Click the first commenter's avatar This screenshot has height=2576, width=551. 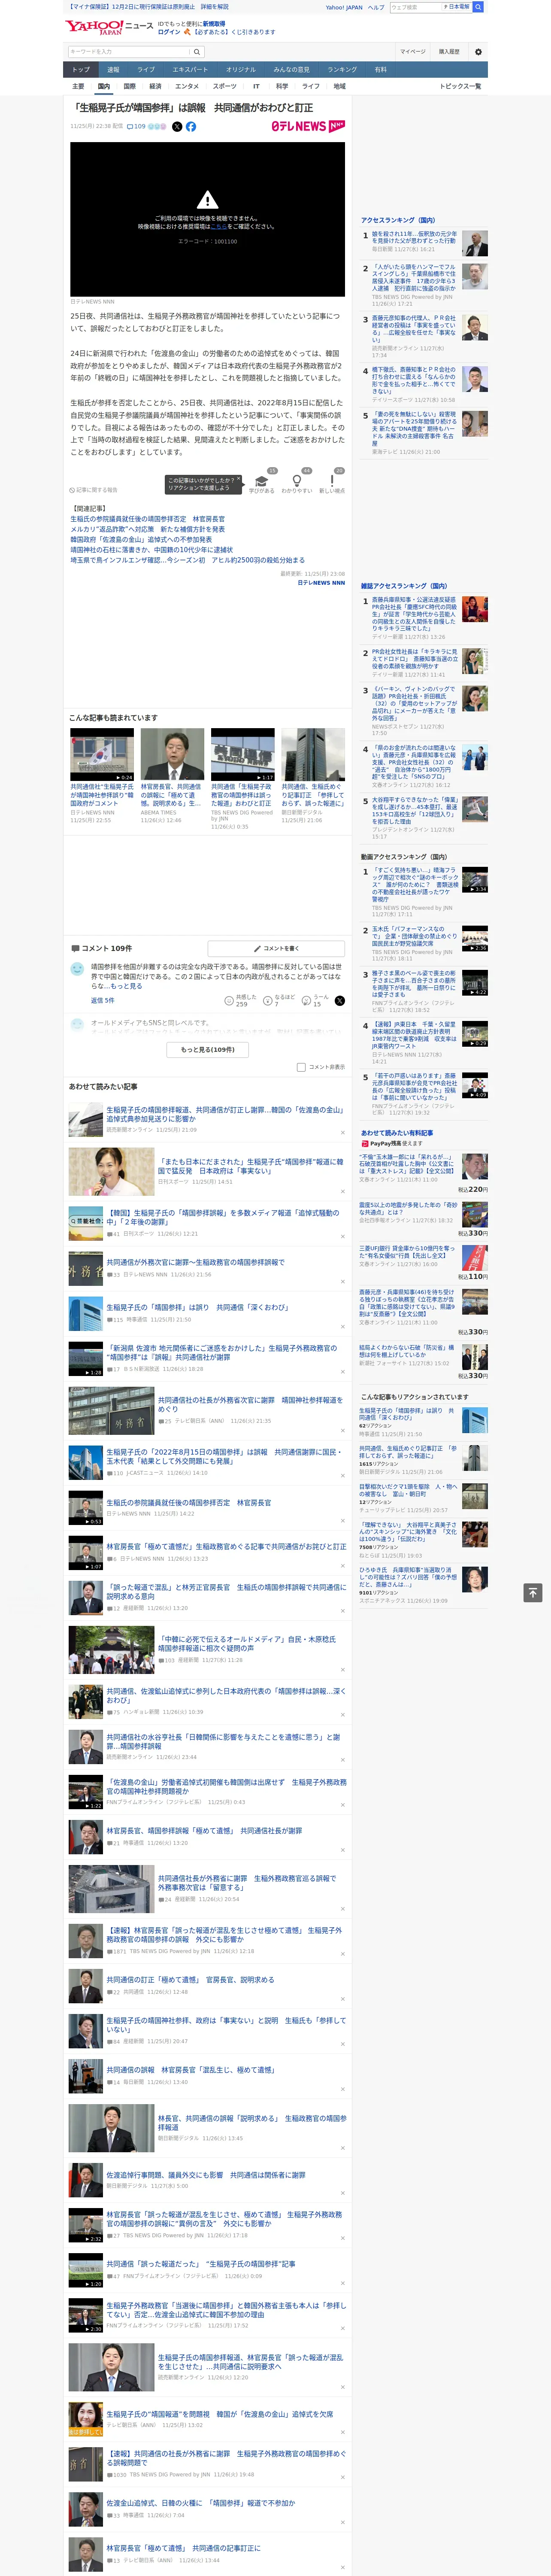click(77, 969)
